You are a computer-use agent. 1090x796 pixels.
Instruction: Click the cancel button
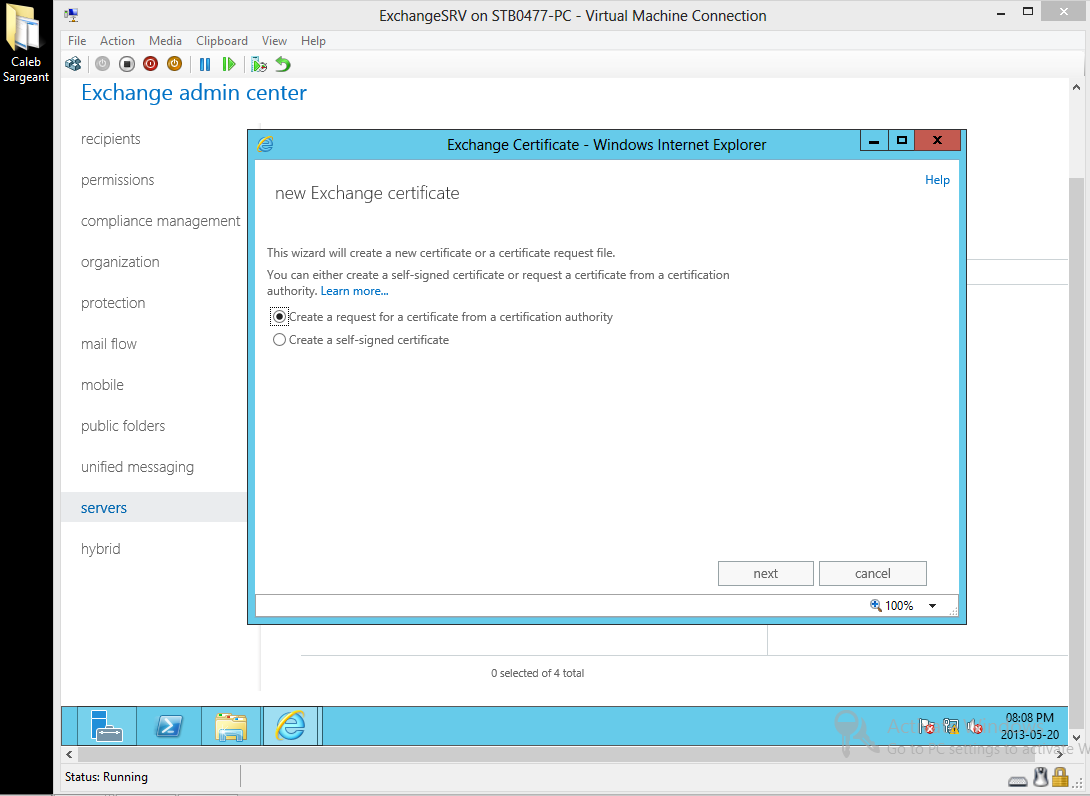pos(872,574)
